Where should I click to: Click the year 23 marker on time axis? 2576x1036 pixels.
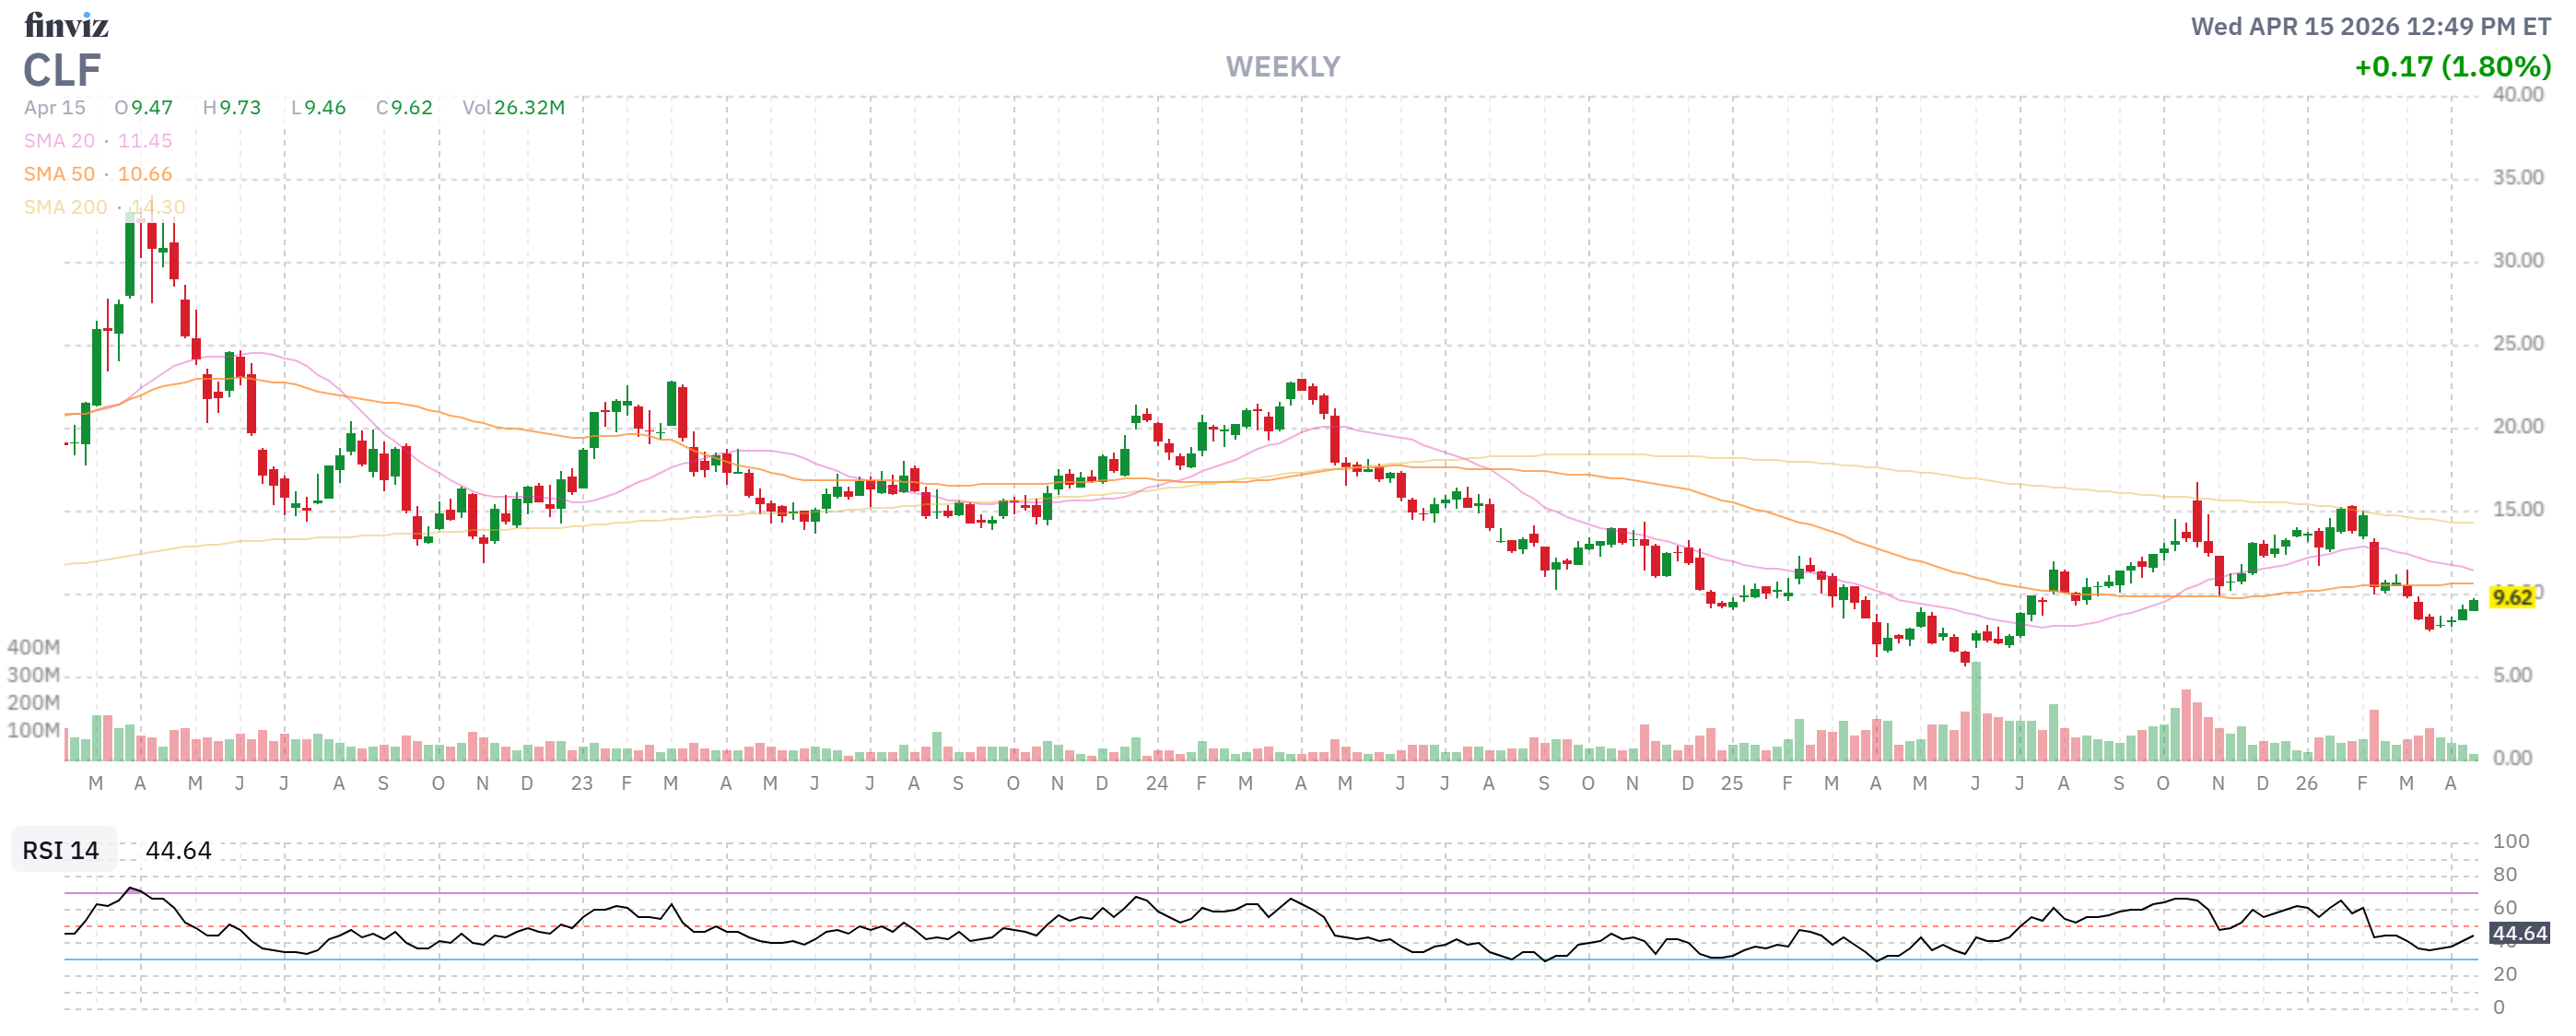[x=582, y=784]
